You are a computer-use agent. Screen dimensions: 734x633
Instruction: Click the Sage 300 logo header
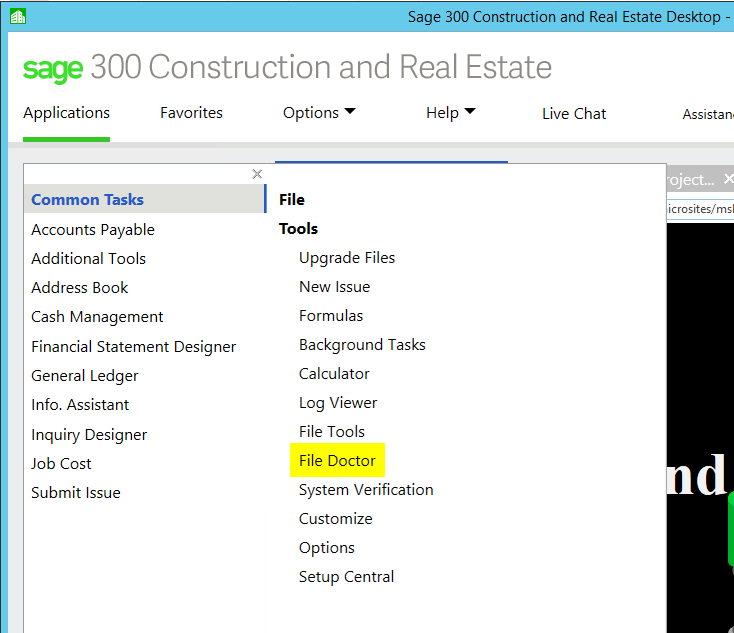point(287,67)
